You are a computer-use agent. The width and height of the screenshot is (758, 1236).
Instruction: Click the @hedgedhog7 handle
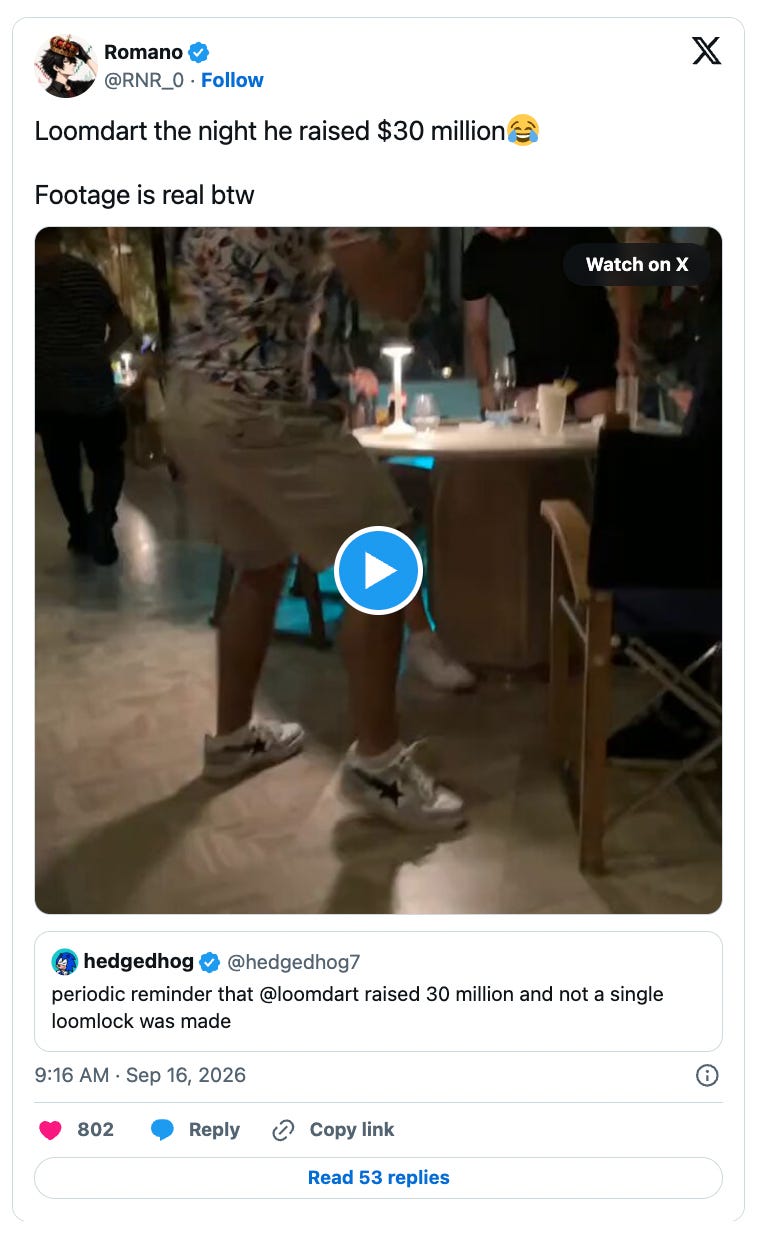tap(294, 962)
